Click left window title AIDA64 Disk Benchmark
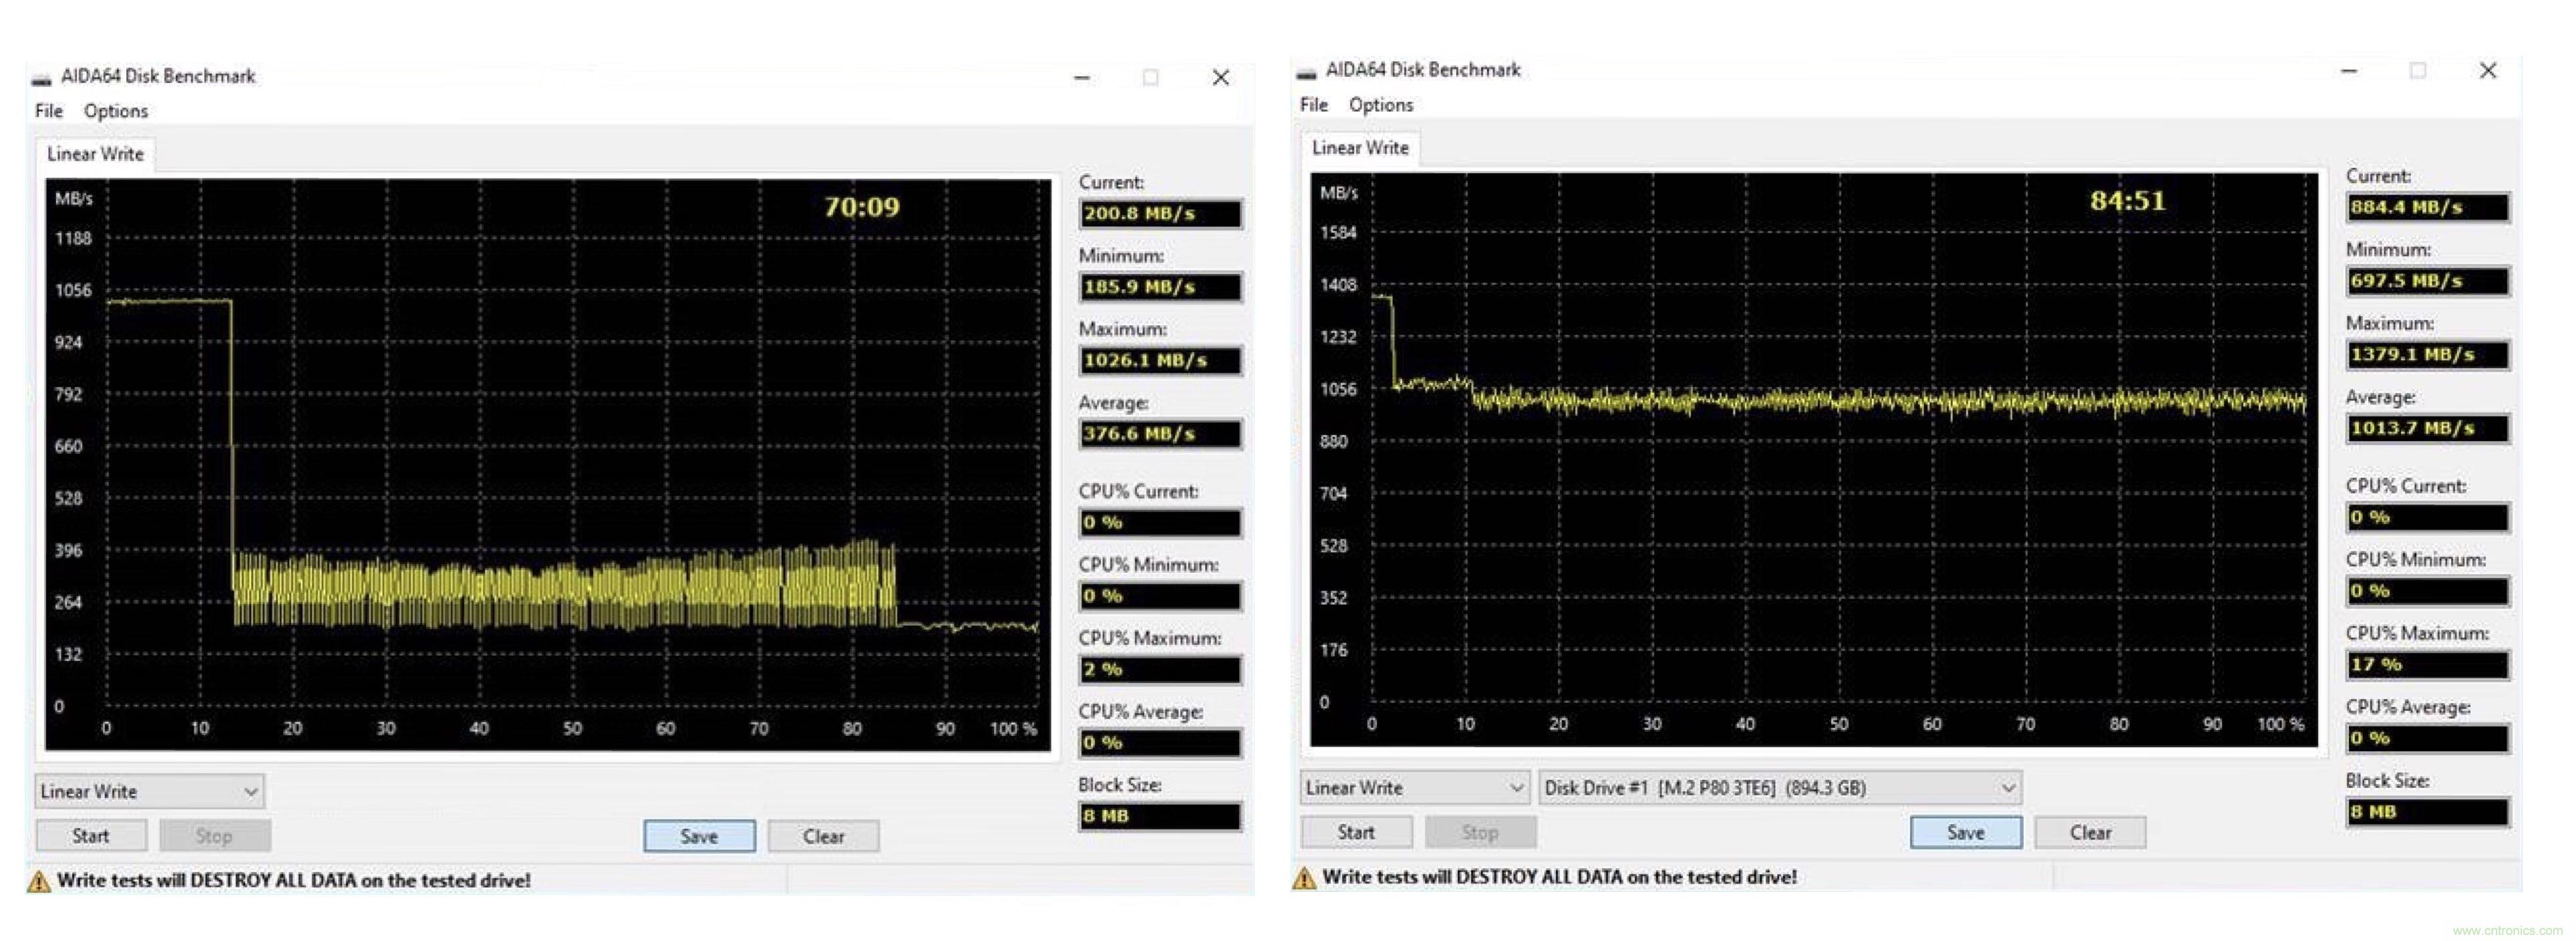Viewport: 2576px width, 941px height. 158,77
